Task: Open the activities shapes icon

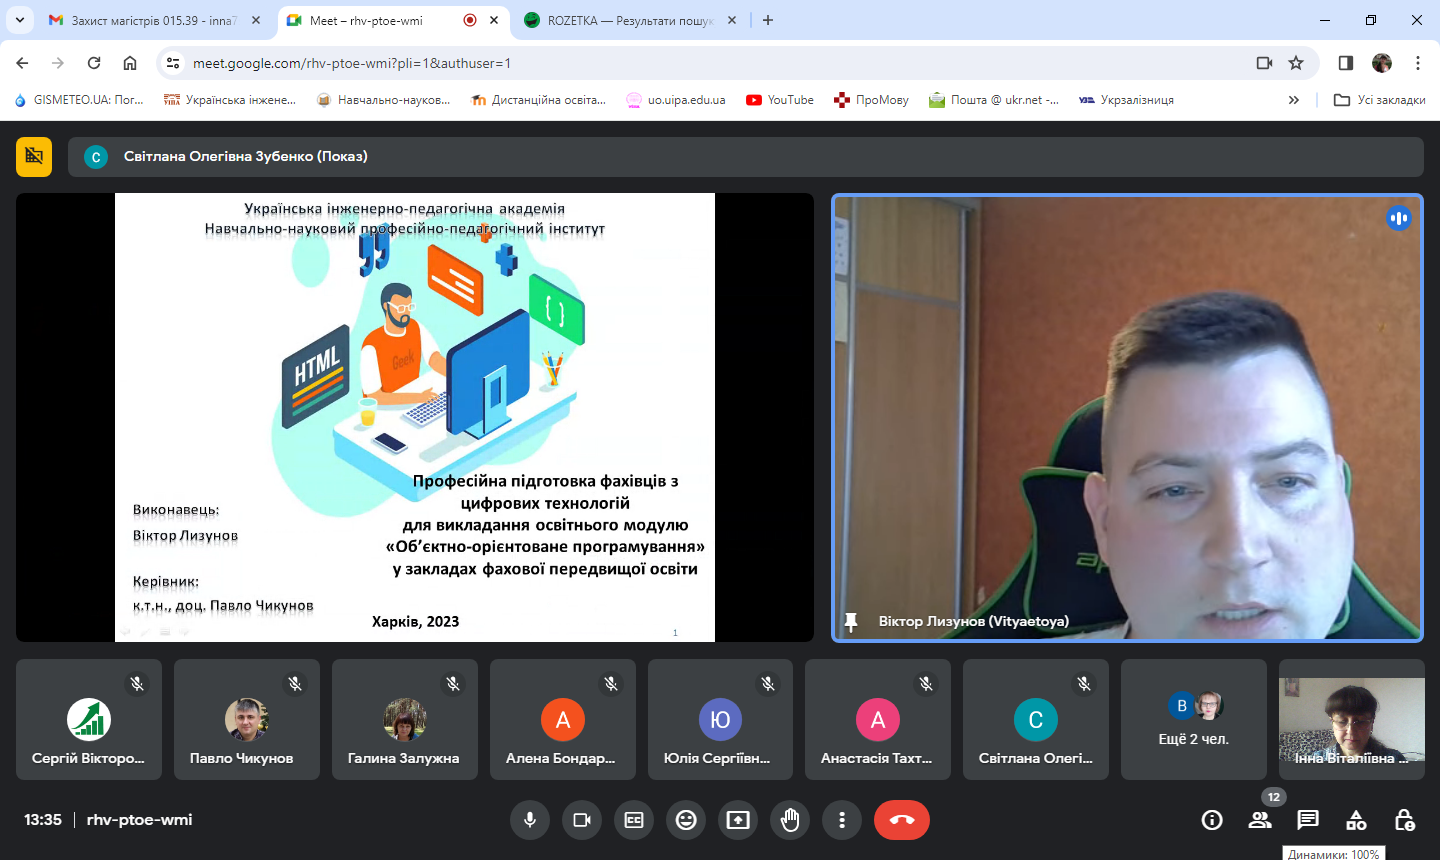Action: [x=1356, y=820]
